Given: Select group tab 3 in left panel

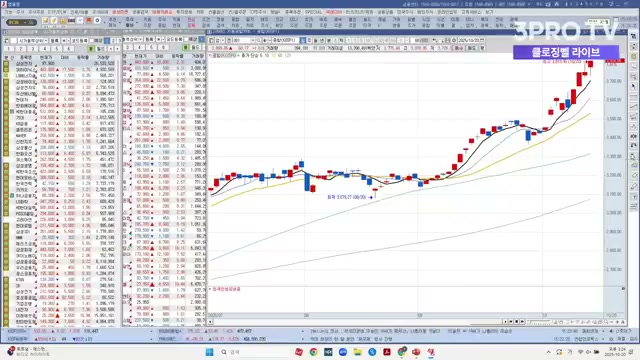Looking at the screenshot, I should click(32, 49).
